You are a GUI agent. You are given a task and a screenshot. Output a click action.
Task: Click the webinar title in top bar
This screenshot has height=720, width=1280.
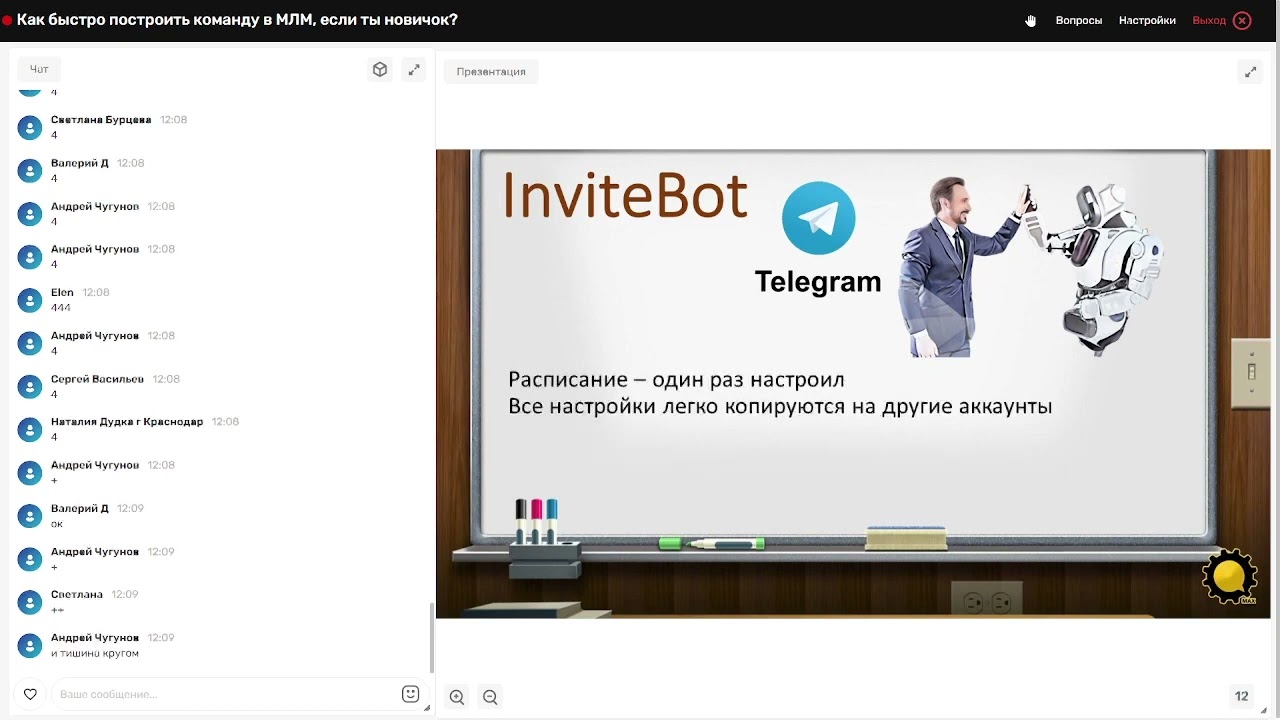point(237,20)
